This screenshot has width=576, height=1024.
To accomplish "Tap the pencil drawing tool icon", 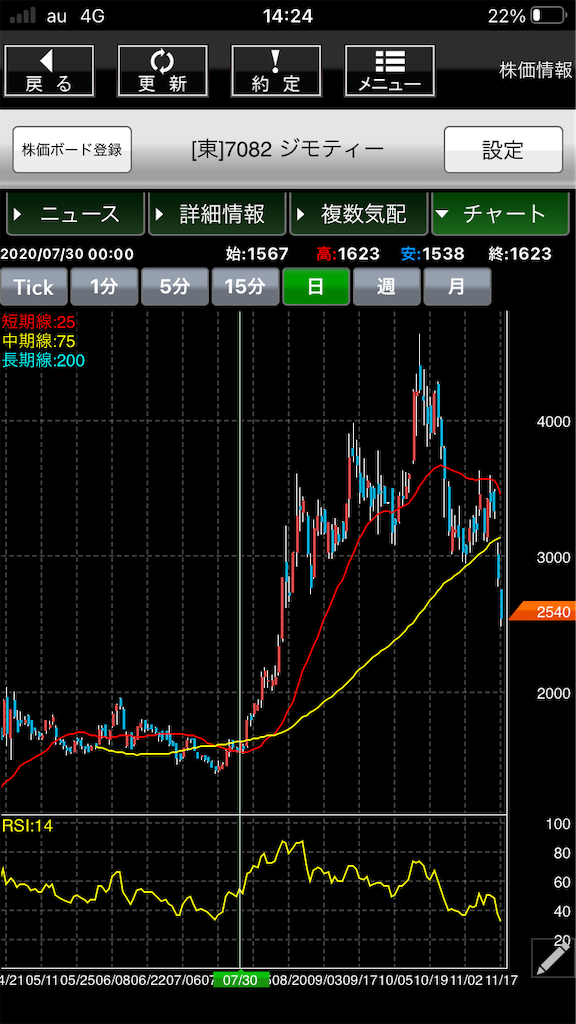I will click(x=552, y=957).
